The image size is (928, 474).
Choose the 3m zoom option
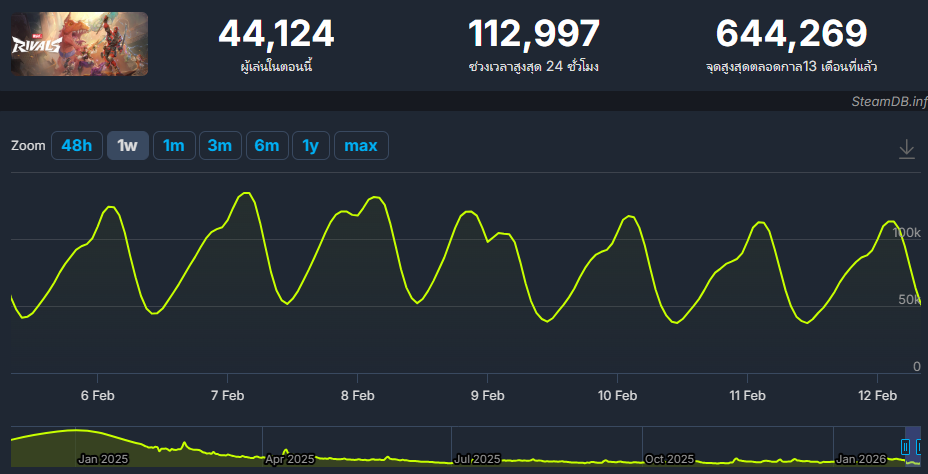(x=219, y=145)
